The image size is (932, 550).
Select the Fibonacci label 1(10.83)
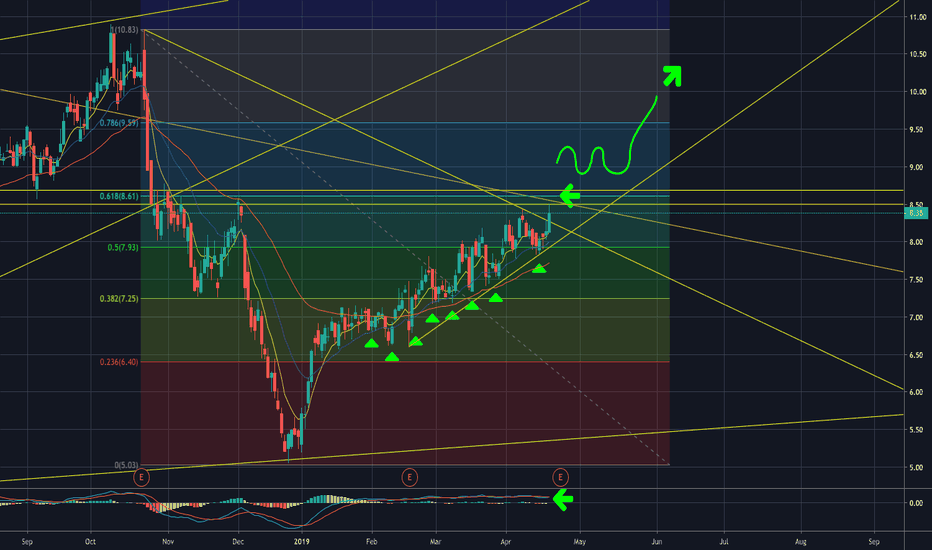tap(126, 30)
